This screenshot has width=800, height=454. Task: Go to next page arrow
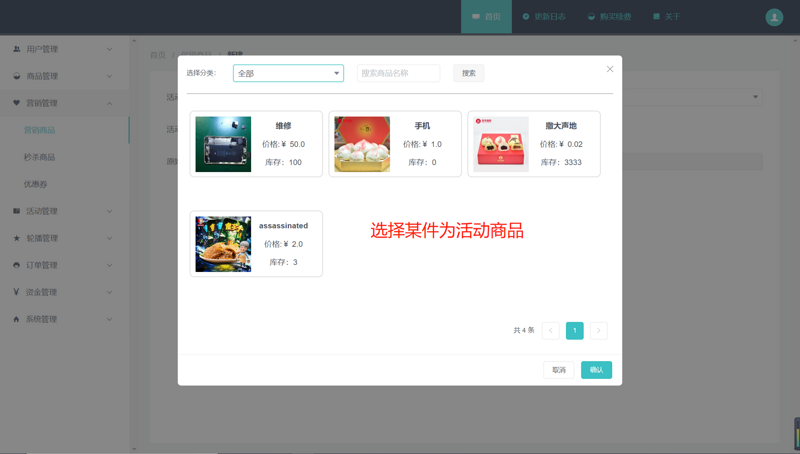click(598, 331)
